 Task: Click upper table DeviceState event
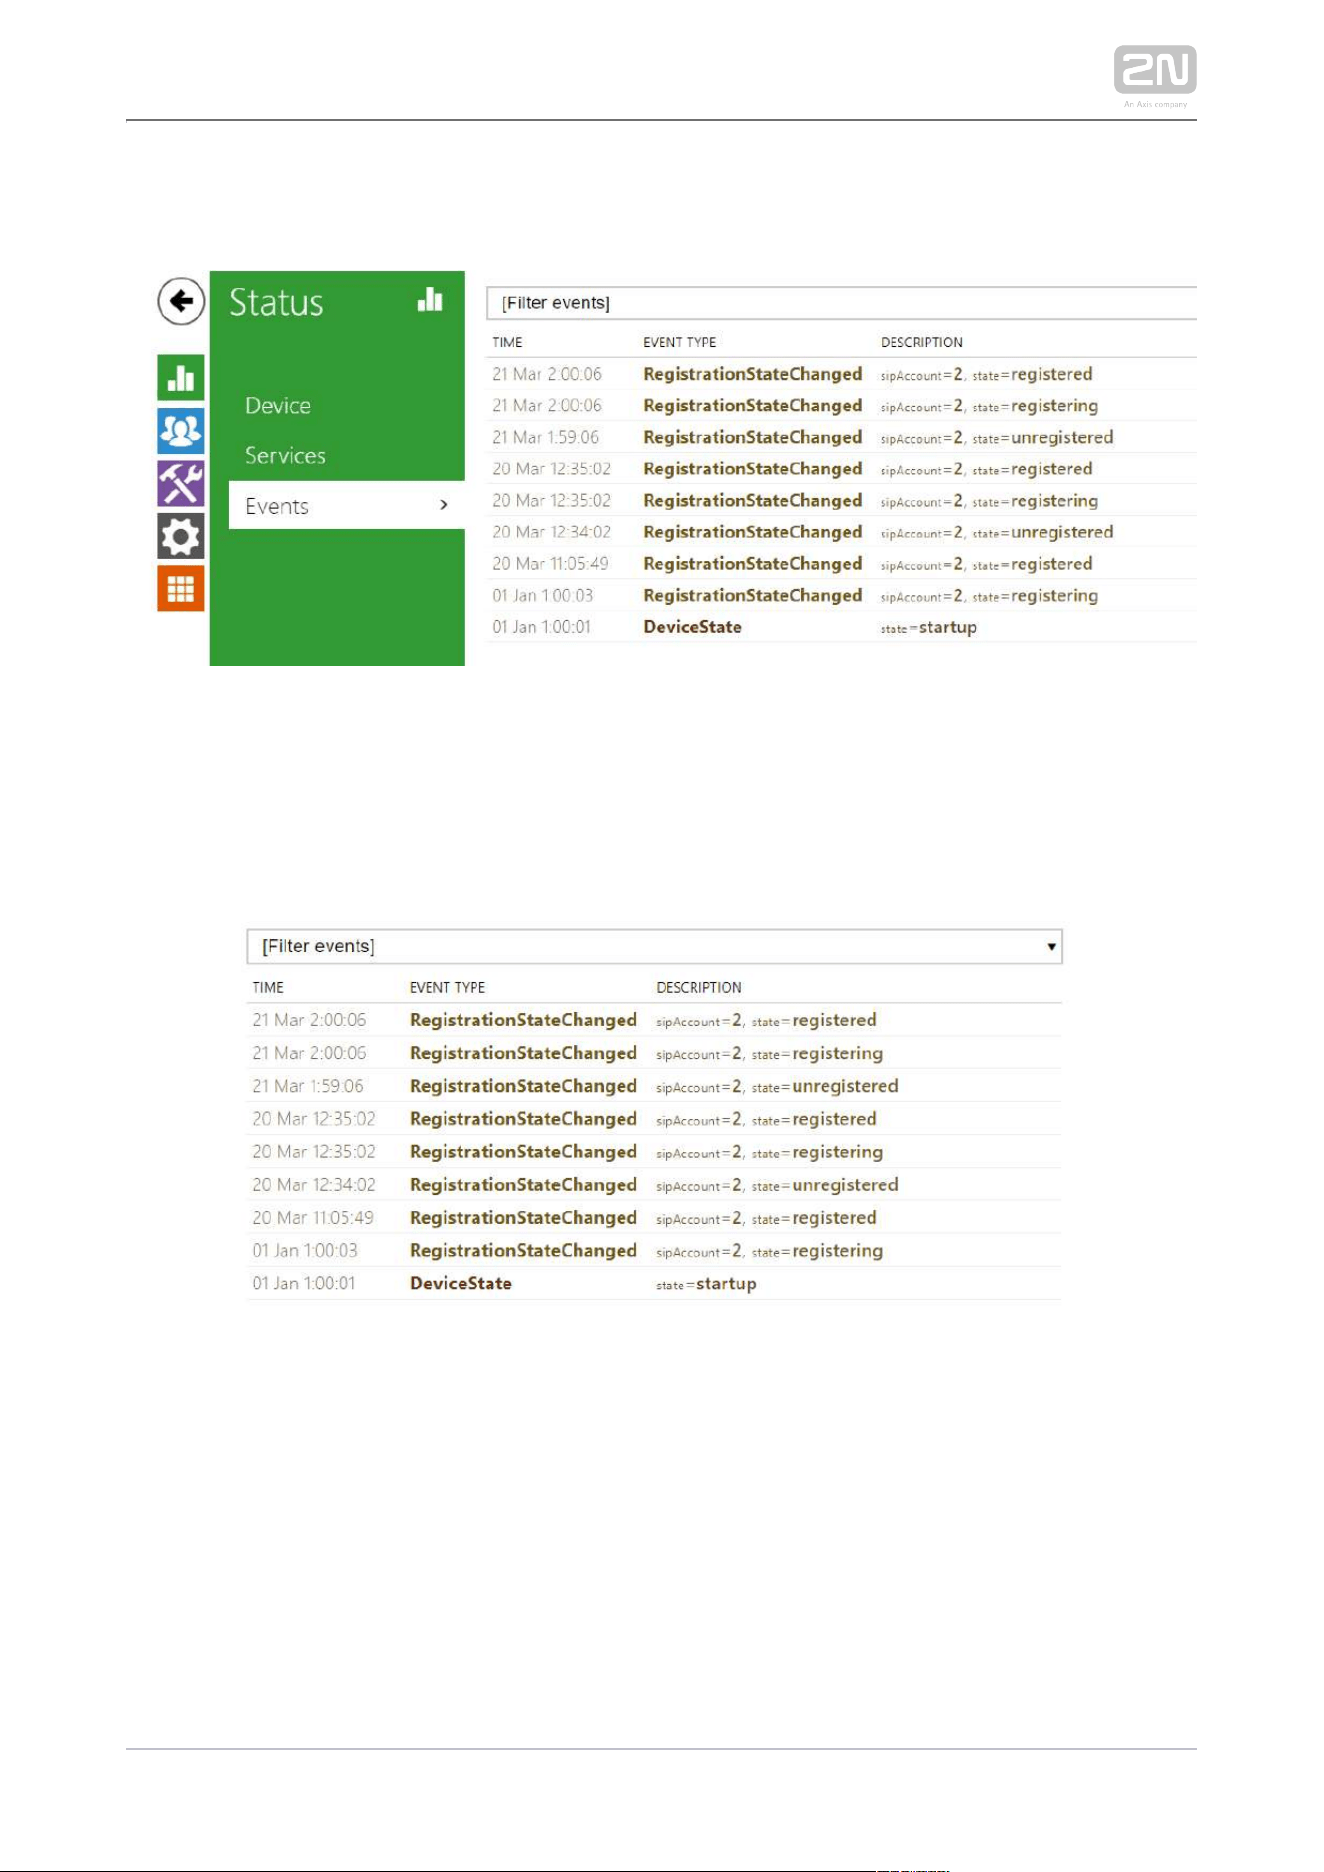(692, 627)
